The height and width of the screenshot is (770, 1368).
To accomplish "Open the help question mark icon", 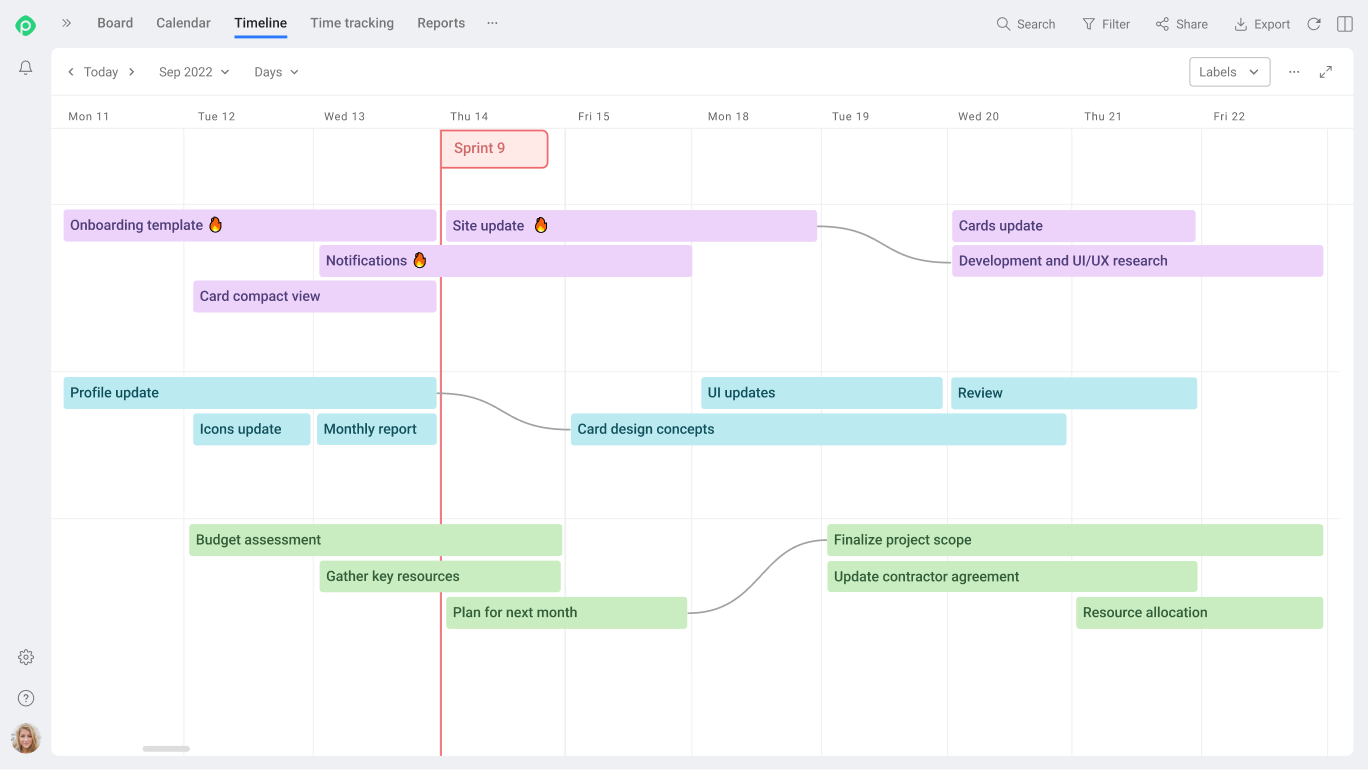I will pos(26,698).
